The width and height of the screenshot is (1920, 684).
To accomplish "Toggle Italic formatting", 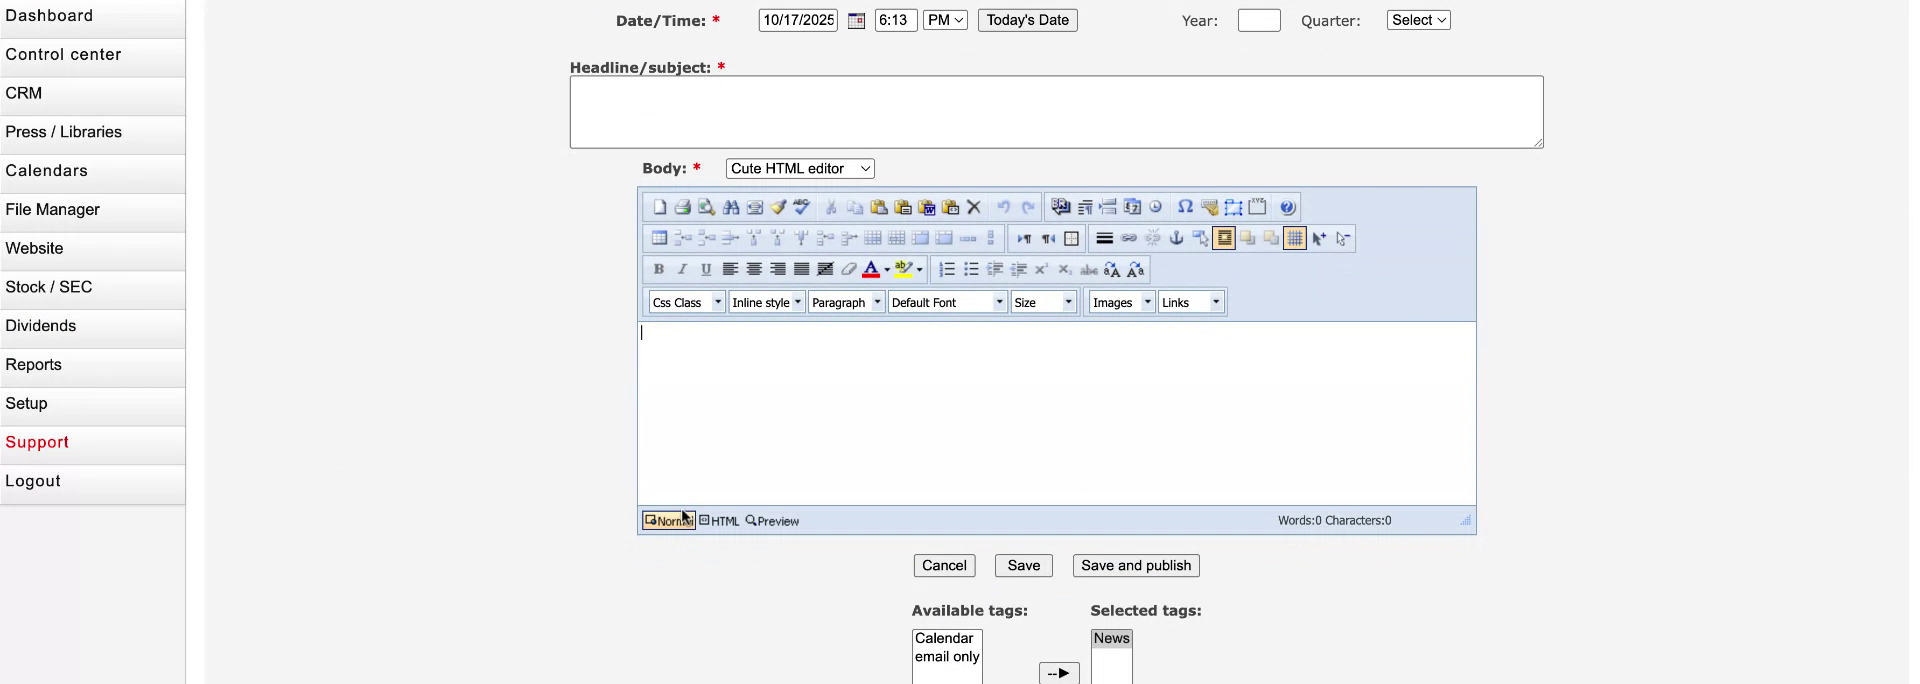I will pyautogui.click(x=683, y=269).
